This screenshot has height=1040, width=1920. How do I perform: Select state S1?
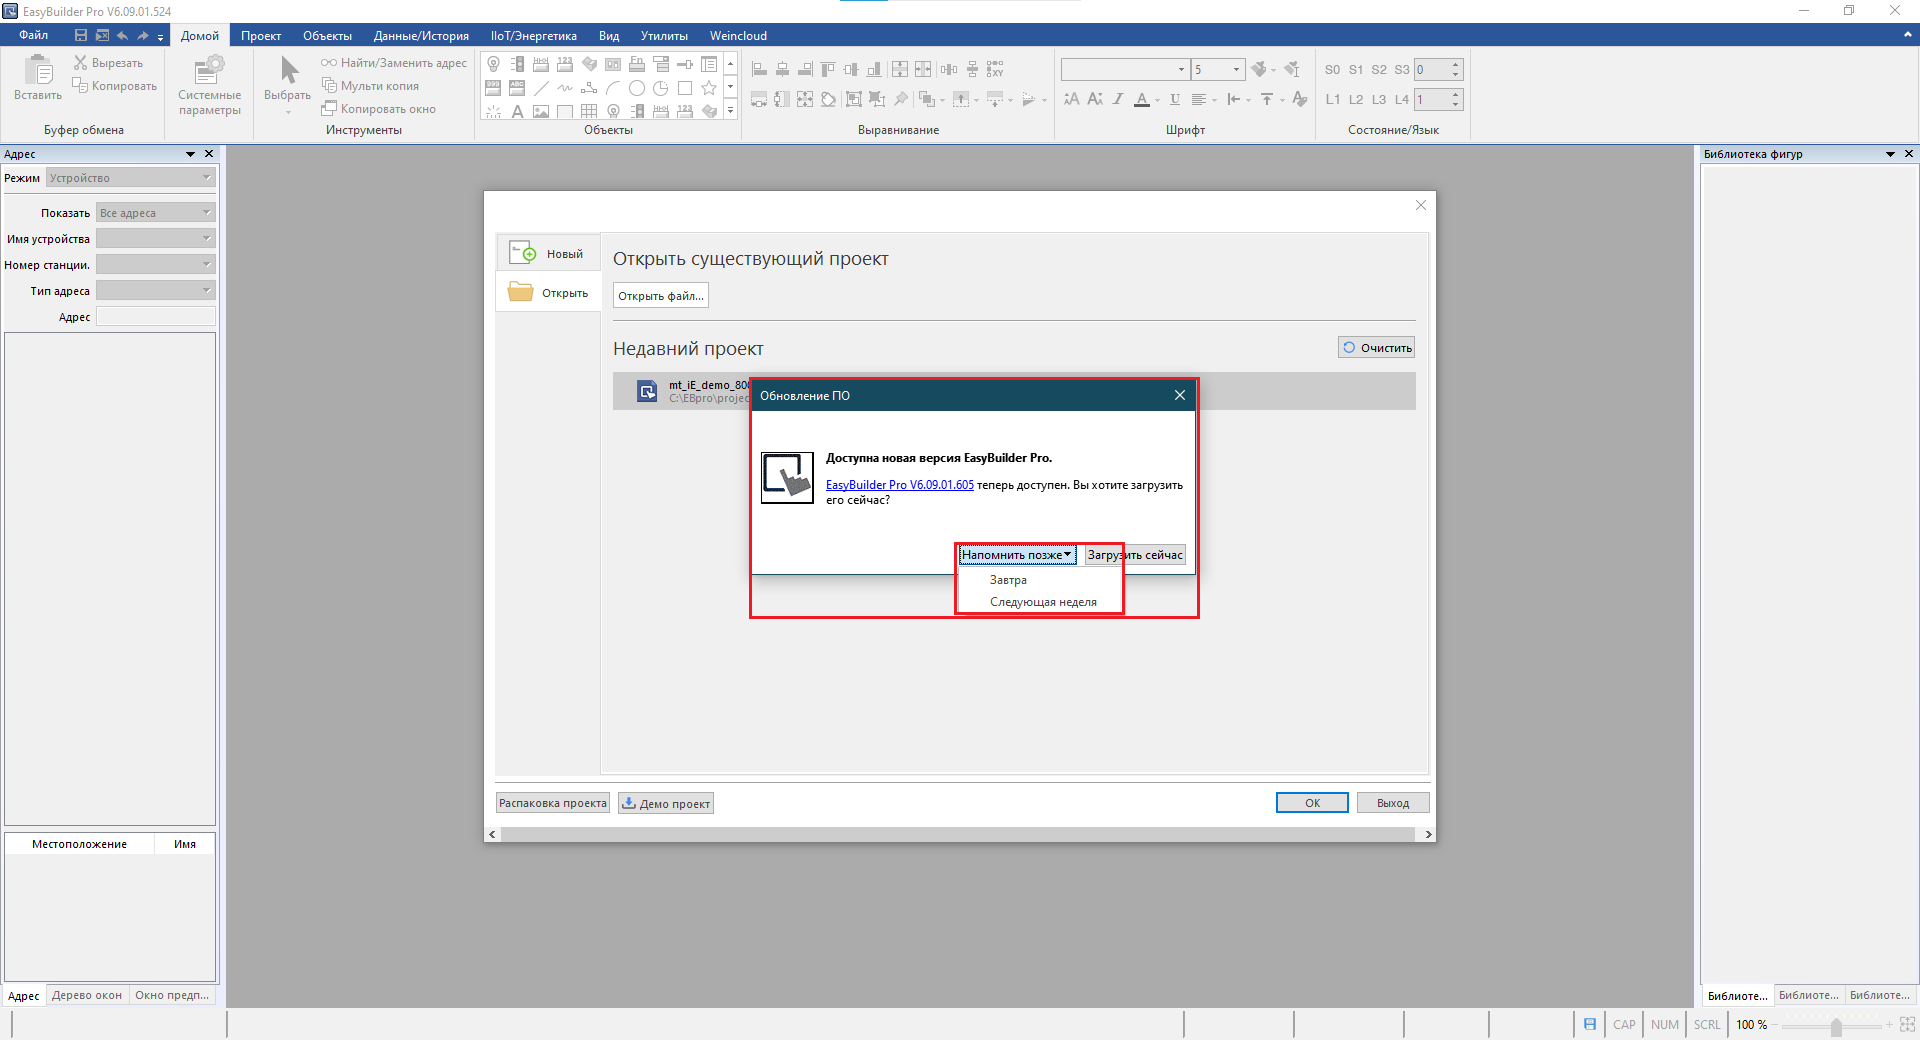coord(1356,69)
